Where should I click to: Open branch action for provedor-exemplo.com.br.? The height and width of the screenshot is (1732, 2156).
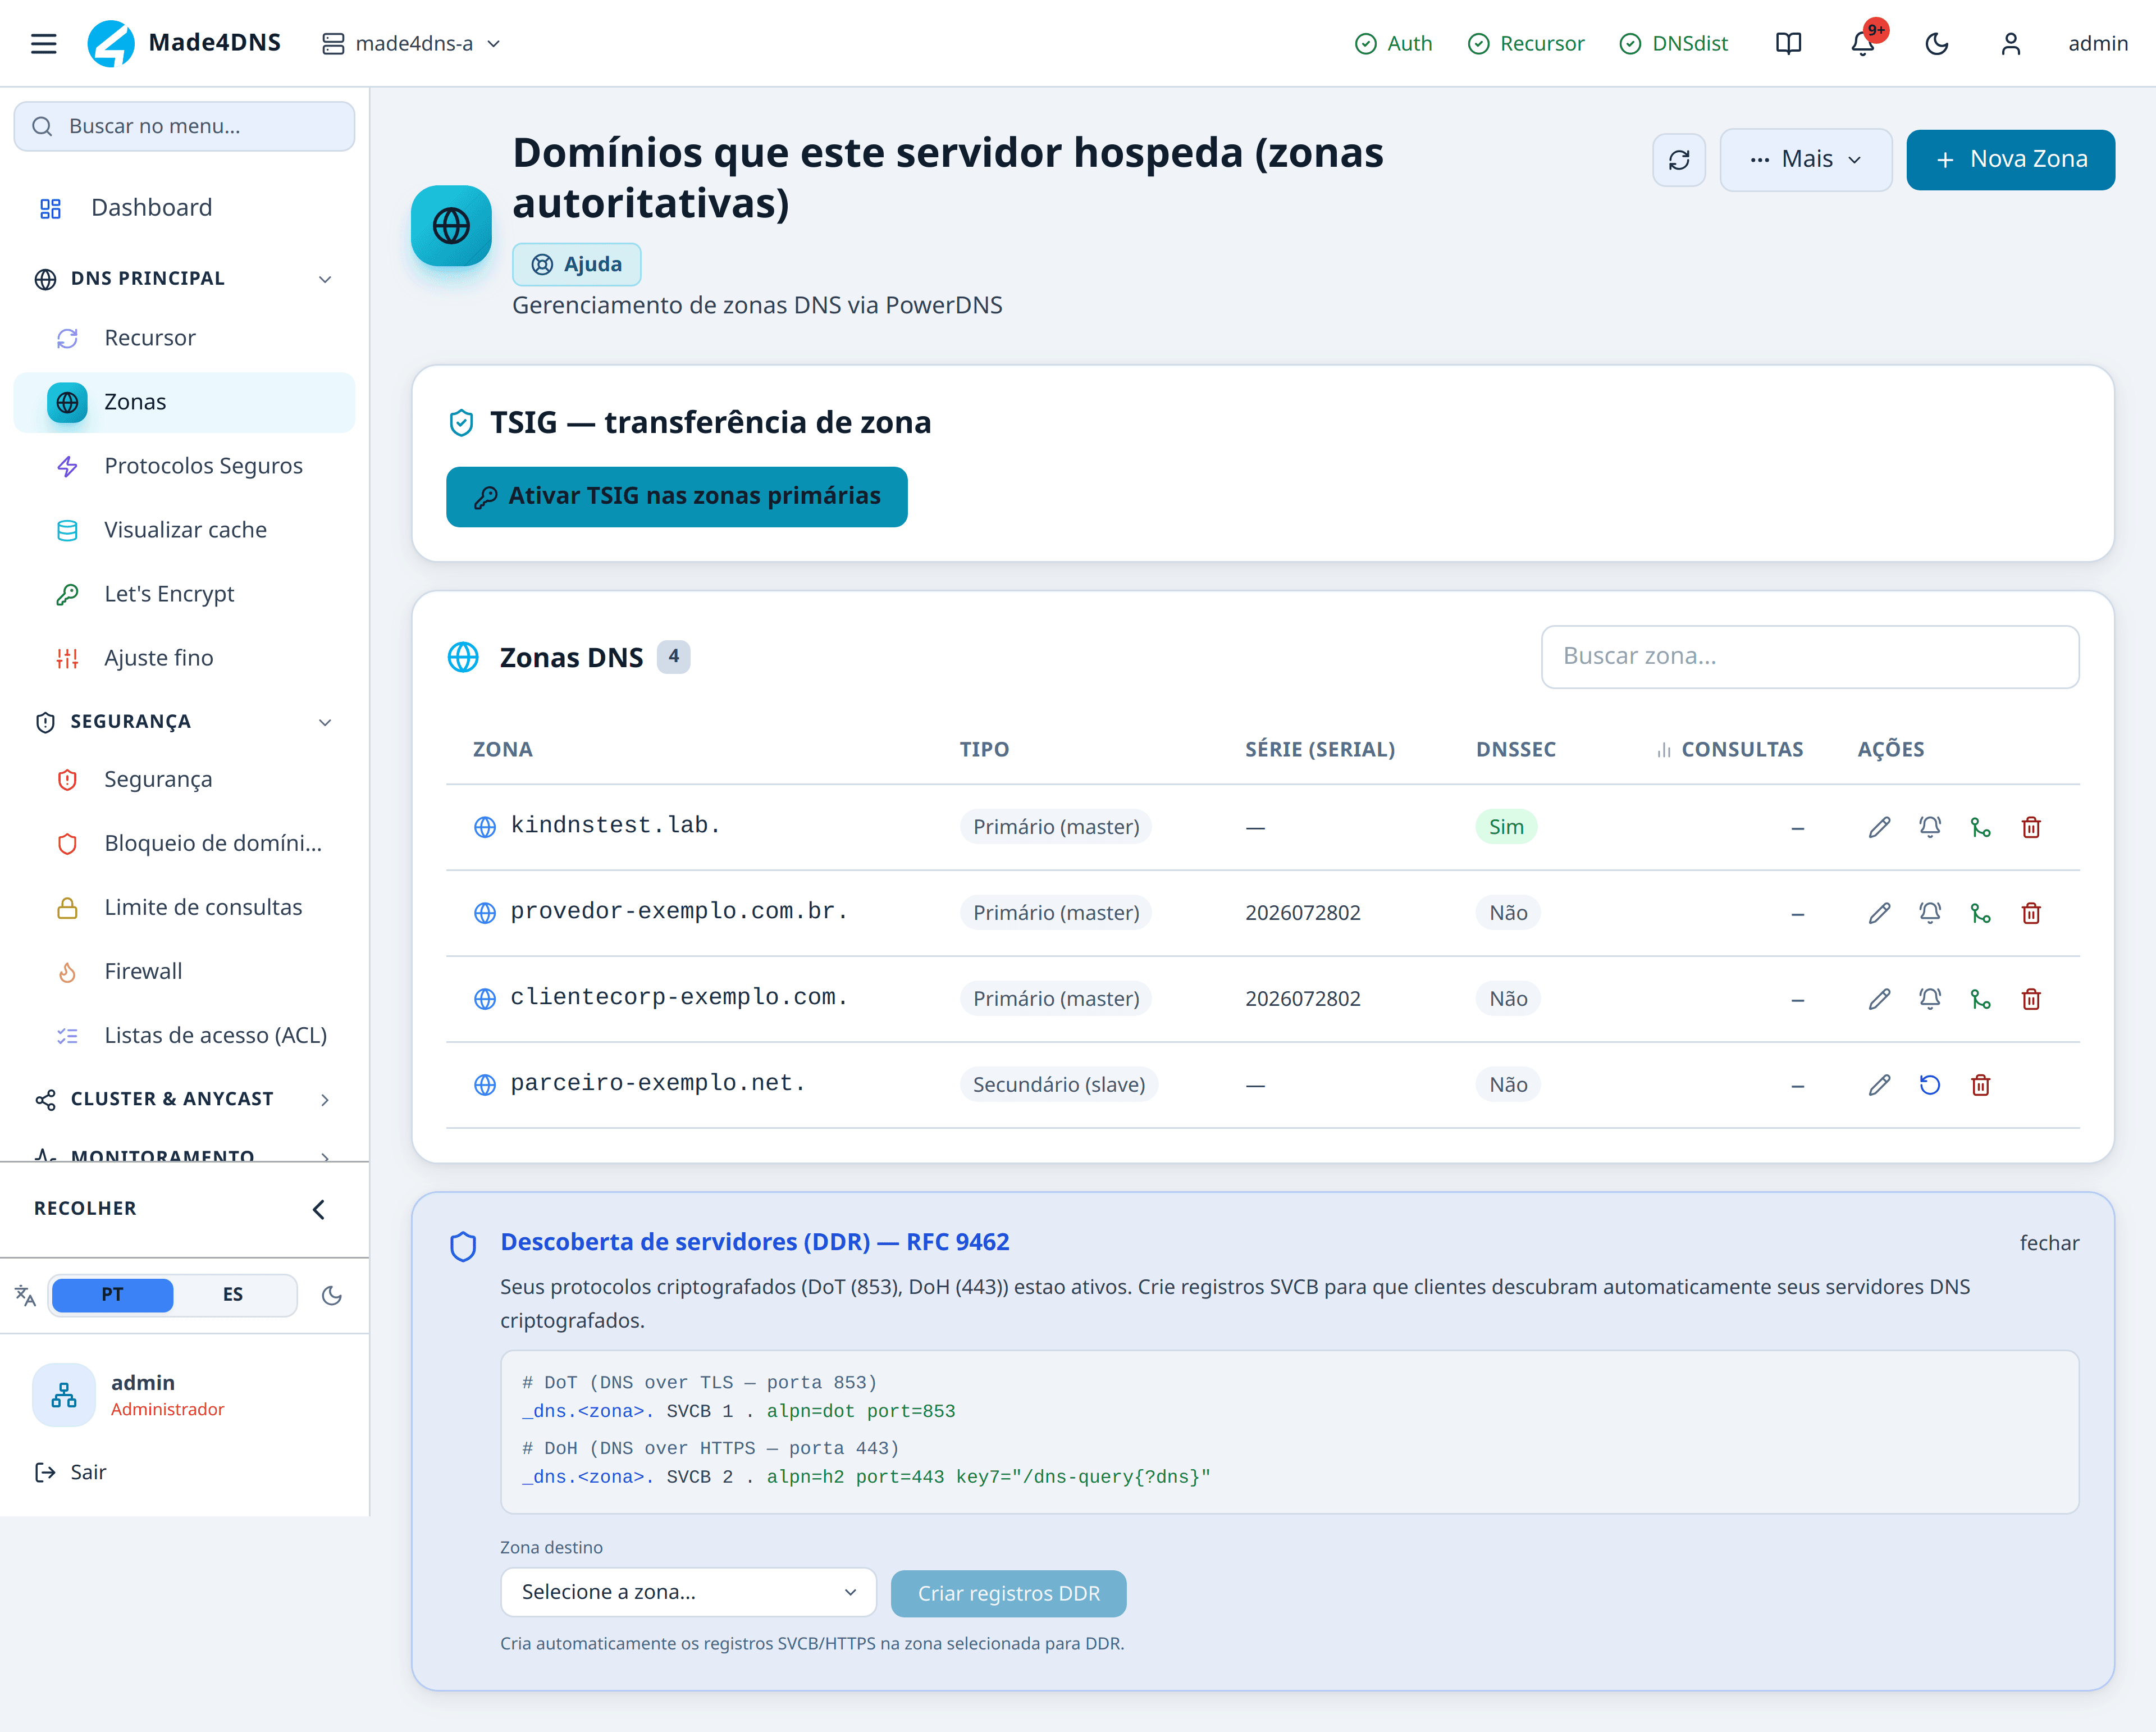click(1980, 913)
